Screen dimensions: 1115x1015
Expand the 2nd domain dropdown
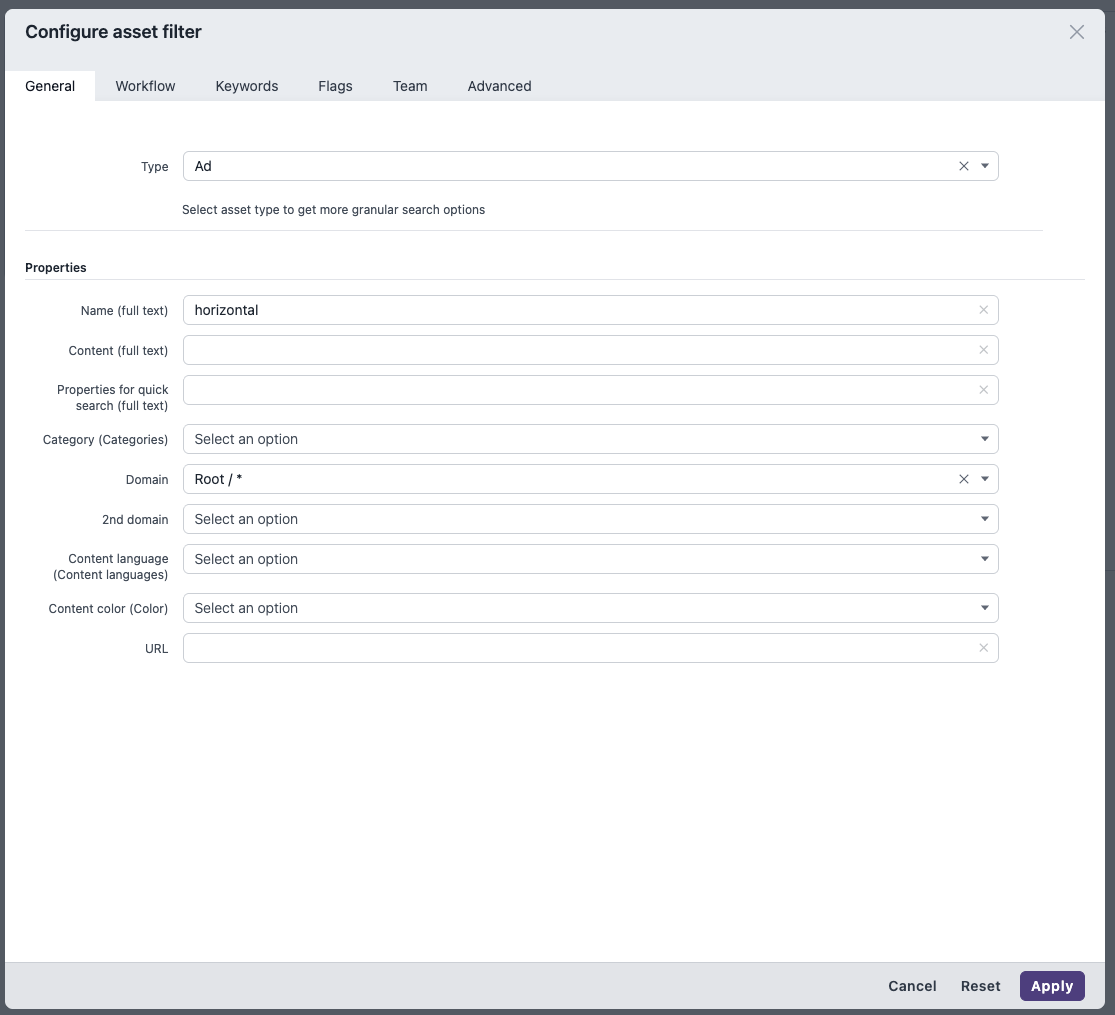pos(985,519)
